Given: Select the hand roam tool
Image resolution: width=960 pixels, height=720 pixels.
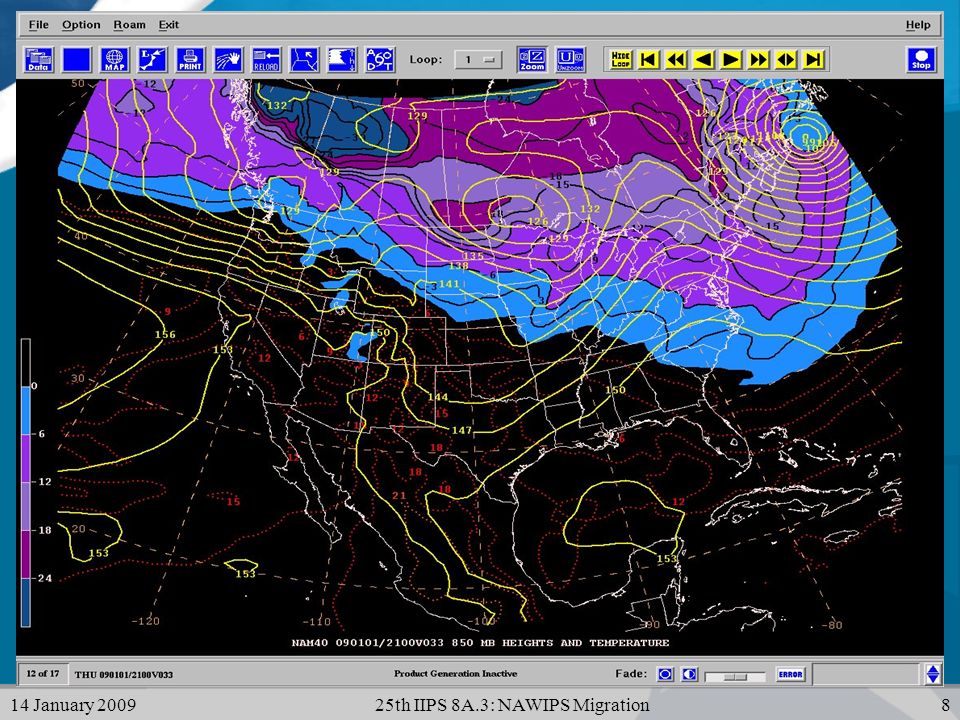Looking at the screenshot, I should click(x=228, y=60).
